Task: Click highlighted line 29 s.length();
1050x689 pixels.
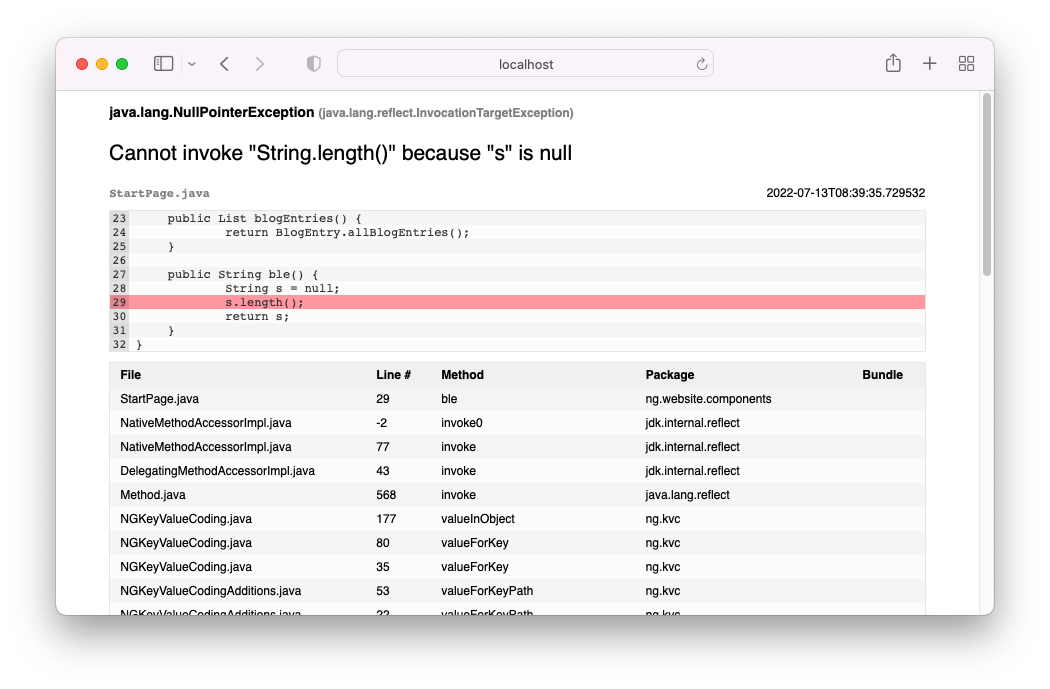Action: pyautogui.click(x=517, y=303)
